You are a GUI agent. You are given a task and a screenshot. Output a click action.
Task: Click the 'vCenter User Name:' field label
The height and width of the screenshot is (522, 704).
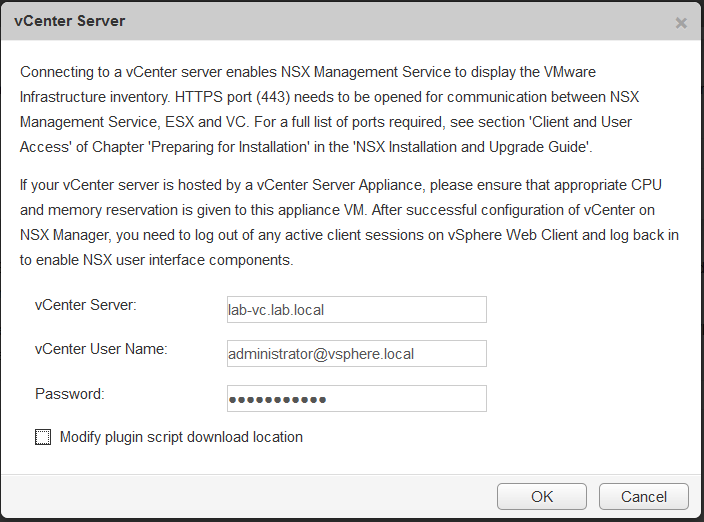click(x=100, y=349)
